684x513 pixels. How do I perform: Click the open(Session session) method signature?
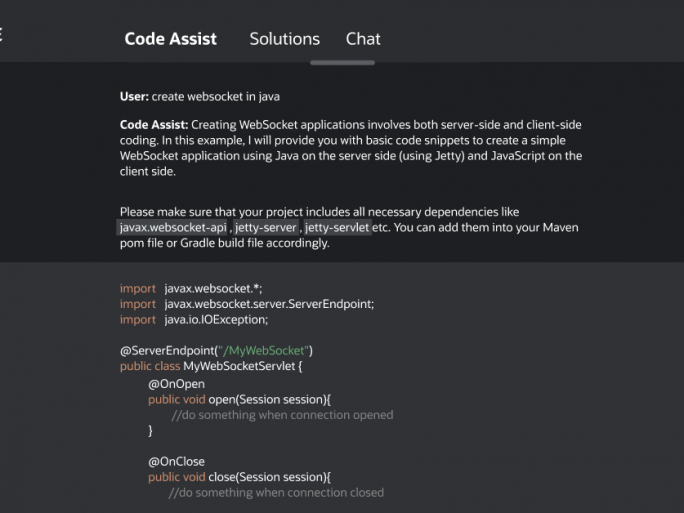pyautogui.click(x=239, y=400)
